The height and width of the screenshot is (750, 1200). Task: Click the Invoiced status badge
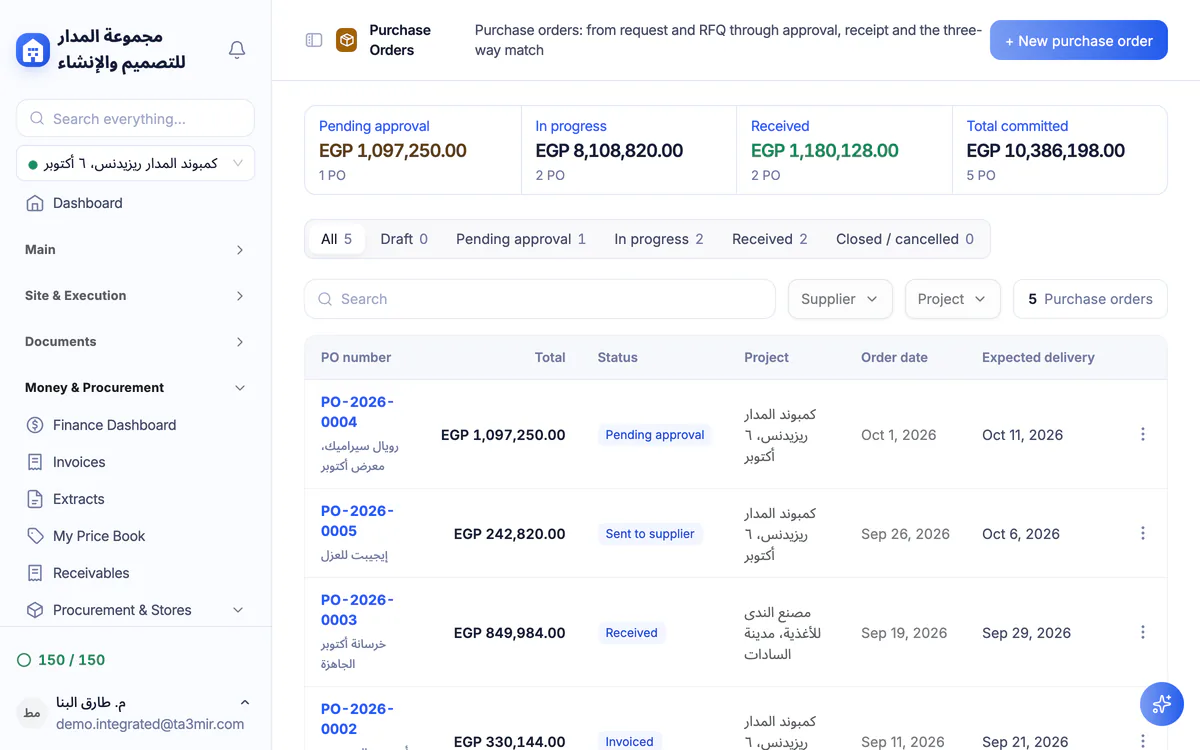[629, 741]
